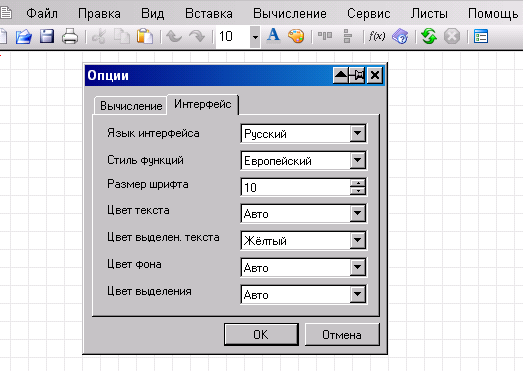523x371 pixels.
Task: Pin the Опции dialog window
Action: (x=358, y=75)
